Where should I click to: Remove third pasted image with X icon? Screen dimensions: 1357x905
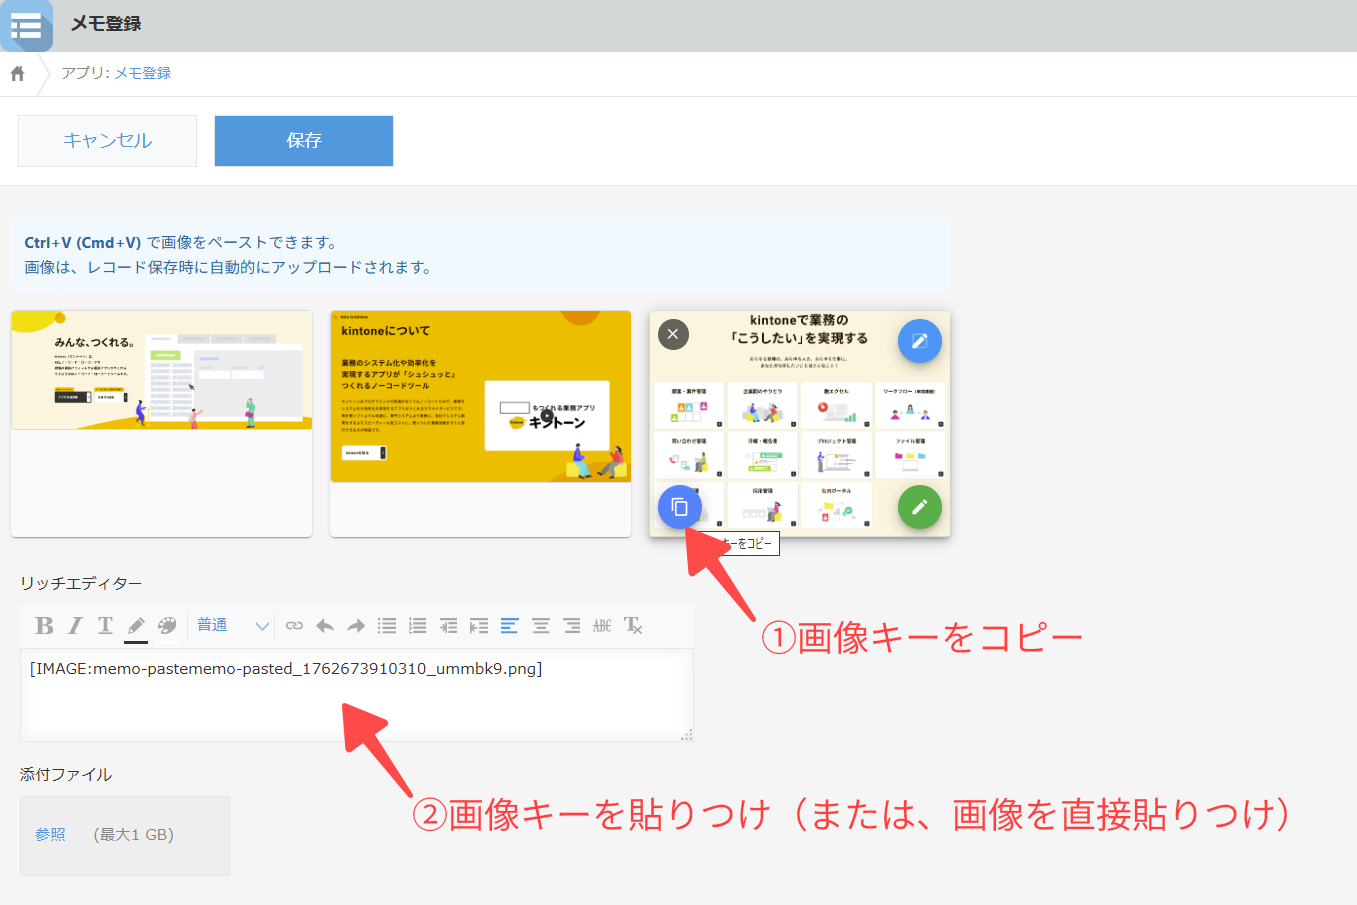673,334
